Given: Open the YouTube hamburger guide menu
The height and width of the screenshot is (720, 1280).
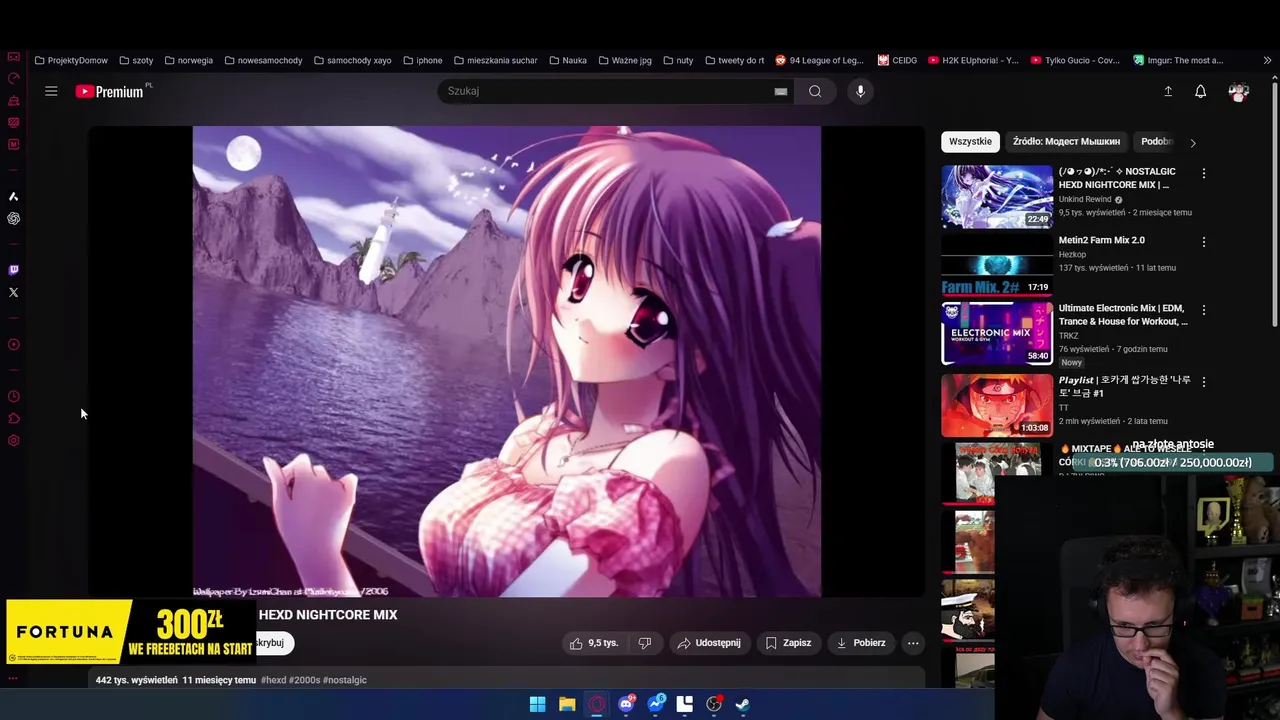Looking at the screenshot, I should (51, 91).
